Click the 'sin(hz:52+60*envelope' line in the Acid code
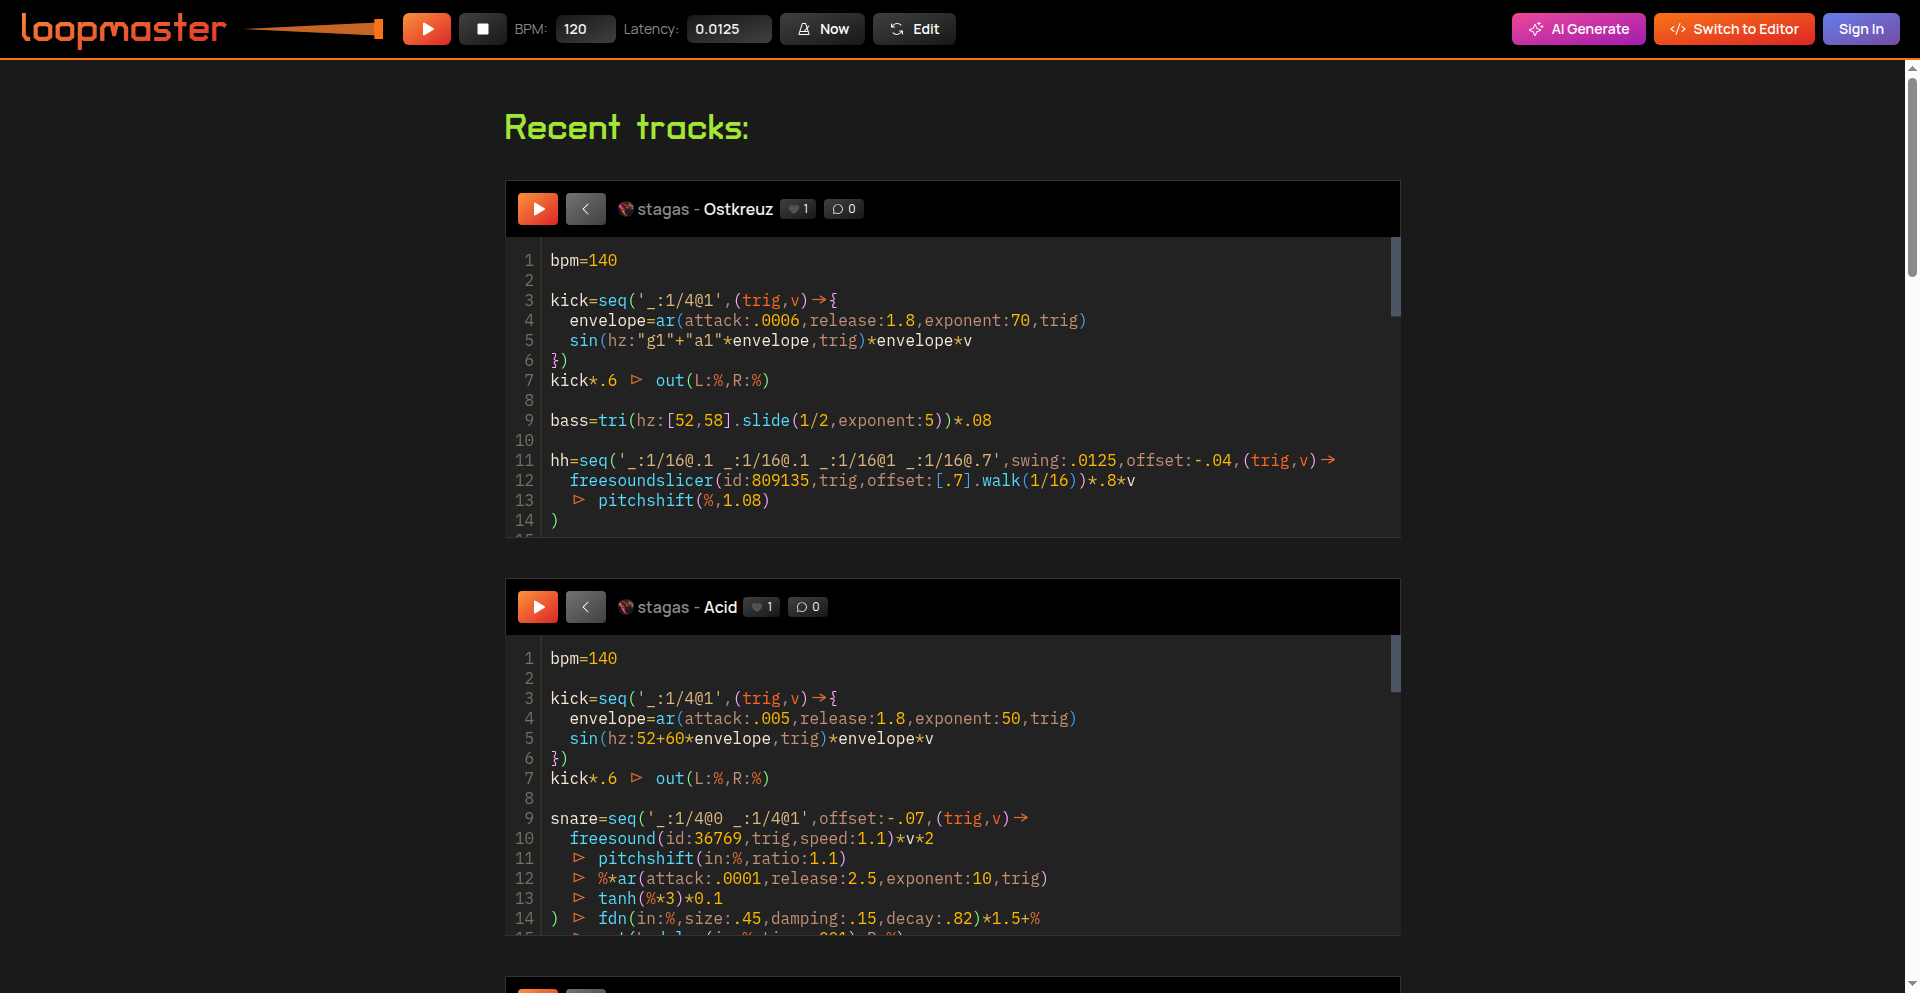Image resolution: width=1920 pixels, height=993 pixels. coord(751,738)
